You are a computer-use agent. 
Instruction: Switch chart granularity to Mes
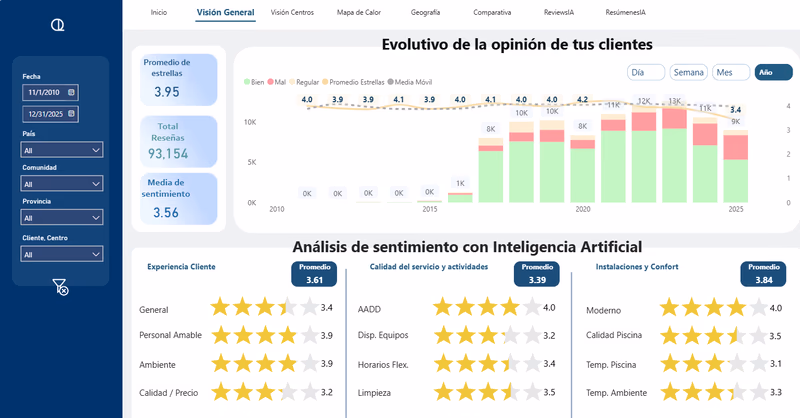731,72
